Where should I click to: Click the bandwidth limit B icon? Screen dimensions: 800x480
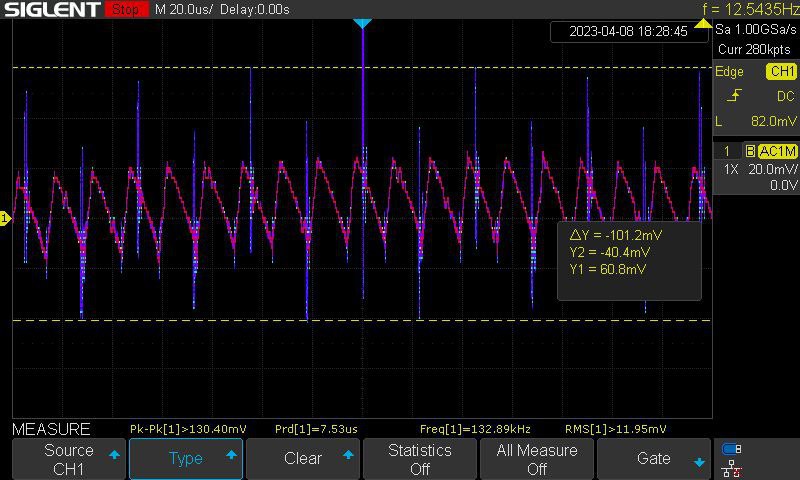[x=750, y=151]
